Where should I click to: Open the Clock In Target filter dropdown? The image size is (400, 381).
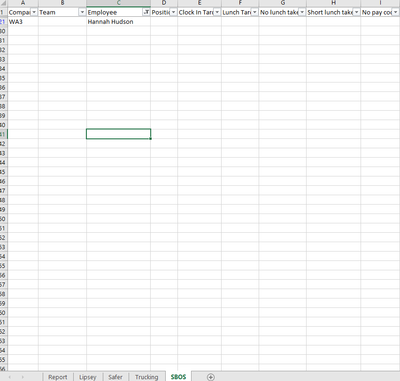[x=217, y=12]
